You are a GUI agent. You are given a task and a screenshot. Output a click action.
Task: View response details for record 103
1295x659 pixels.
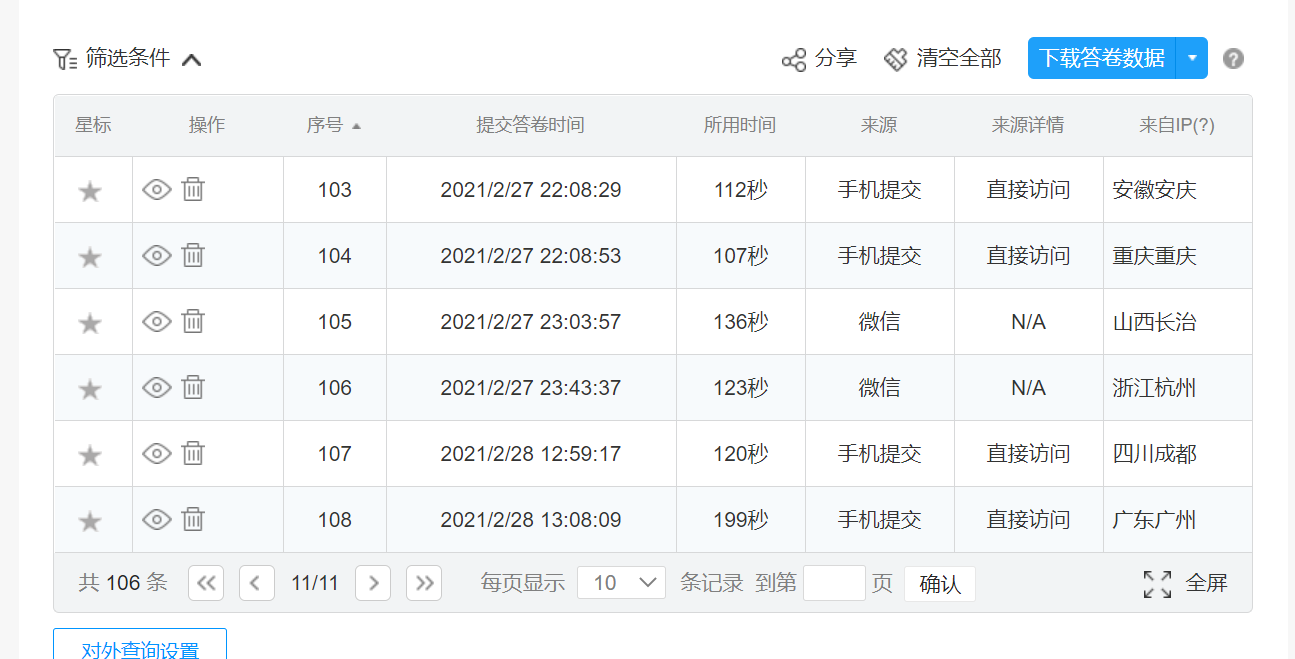click(157, 189)
